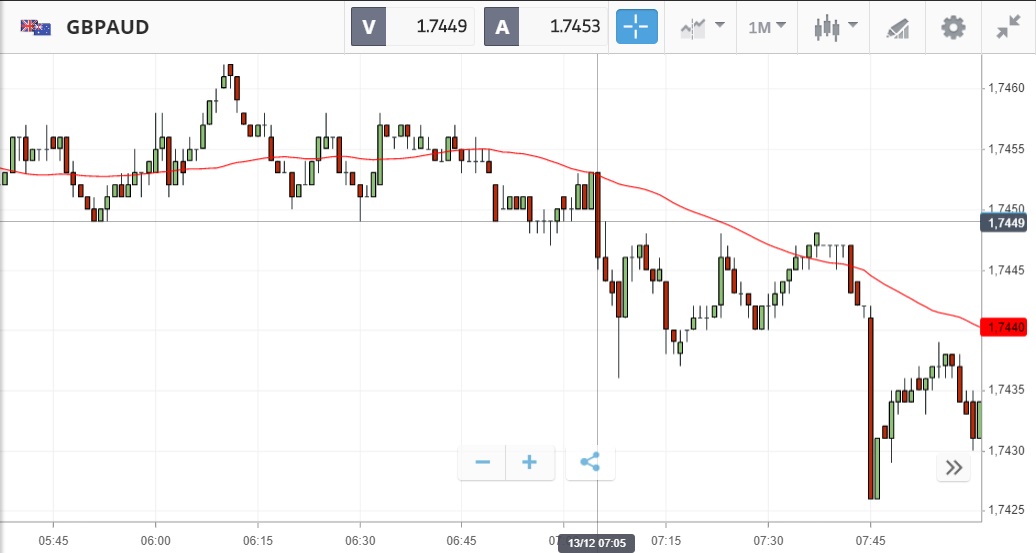This screenshot has height=553, width=1036.
Task: Select the drawing tools pencil icon
Action: tap(897, 28)
